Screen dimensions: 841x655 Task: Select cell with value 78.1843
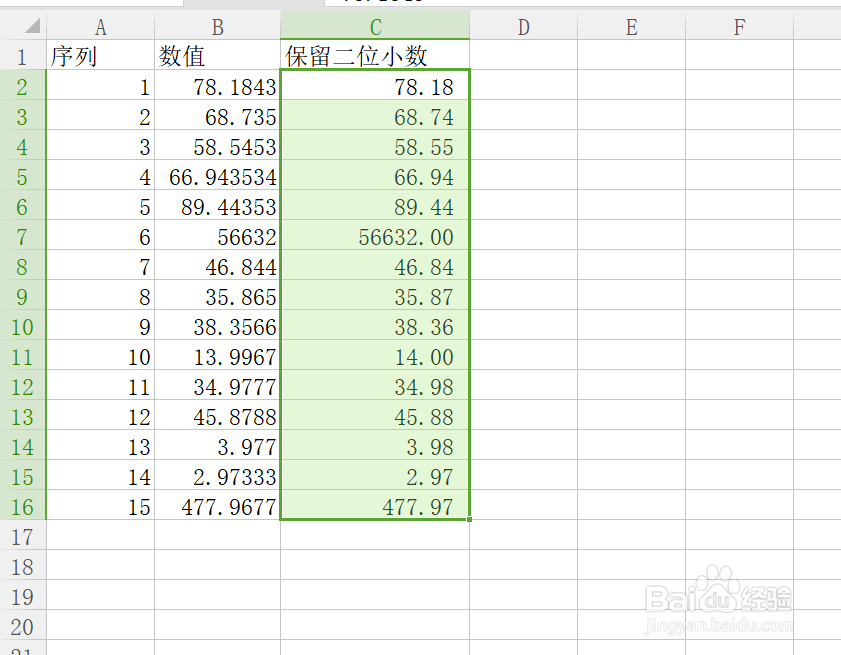[x=217, y=85]
